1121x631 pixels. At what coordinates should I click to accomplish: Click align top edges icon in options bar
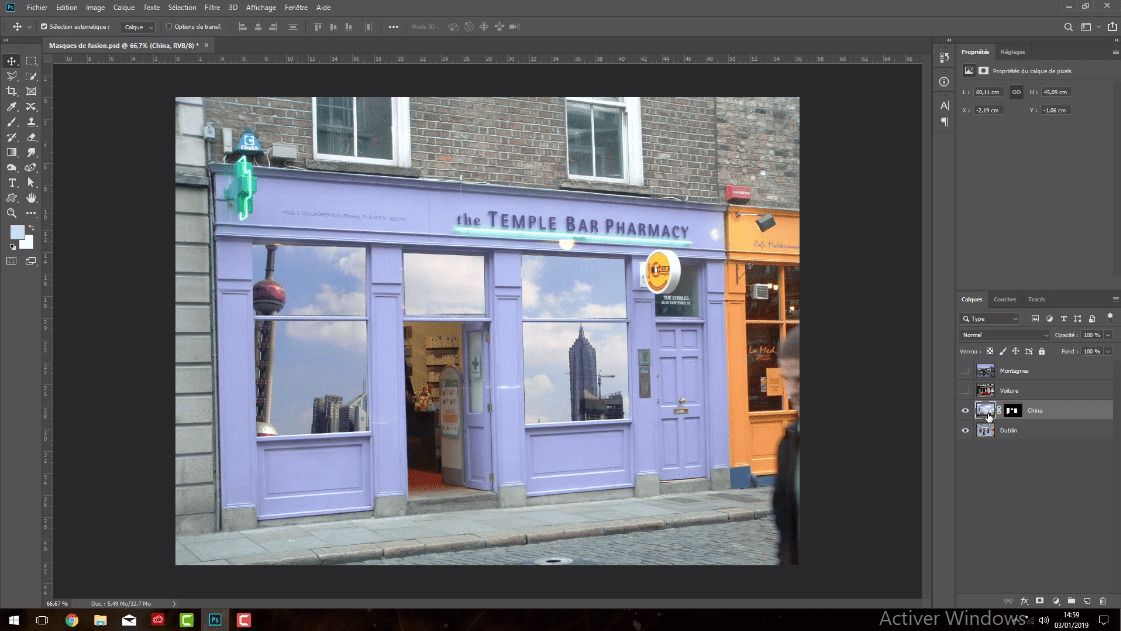pos(318,26)
